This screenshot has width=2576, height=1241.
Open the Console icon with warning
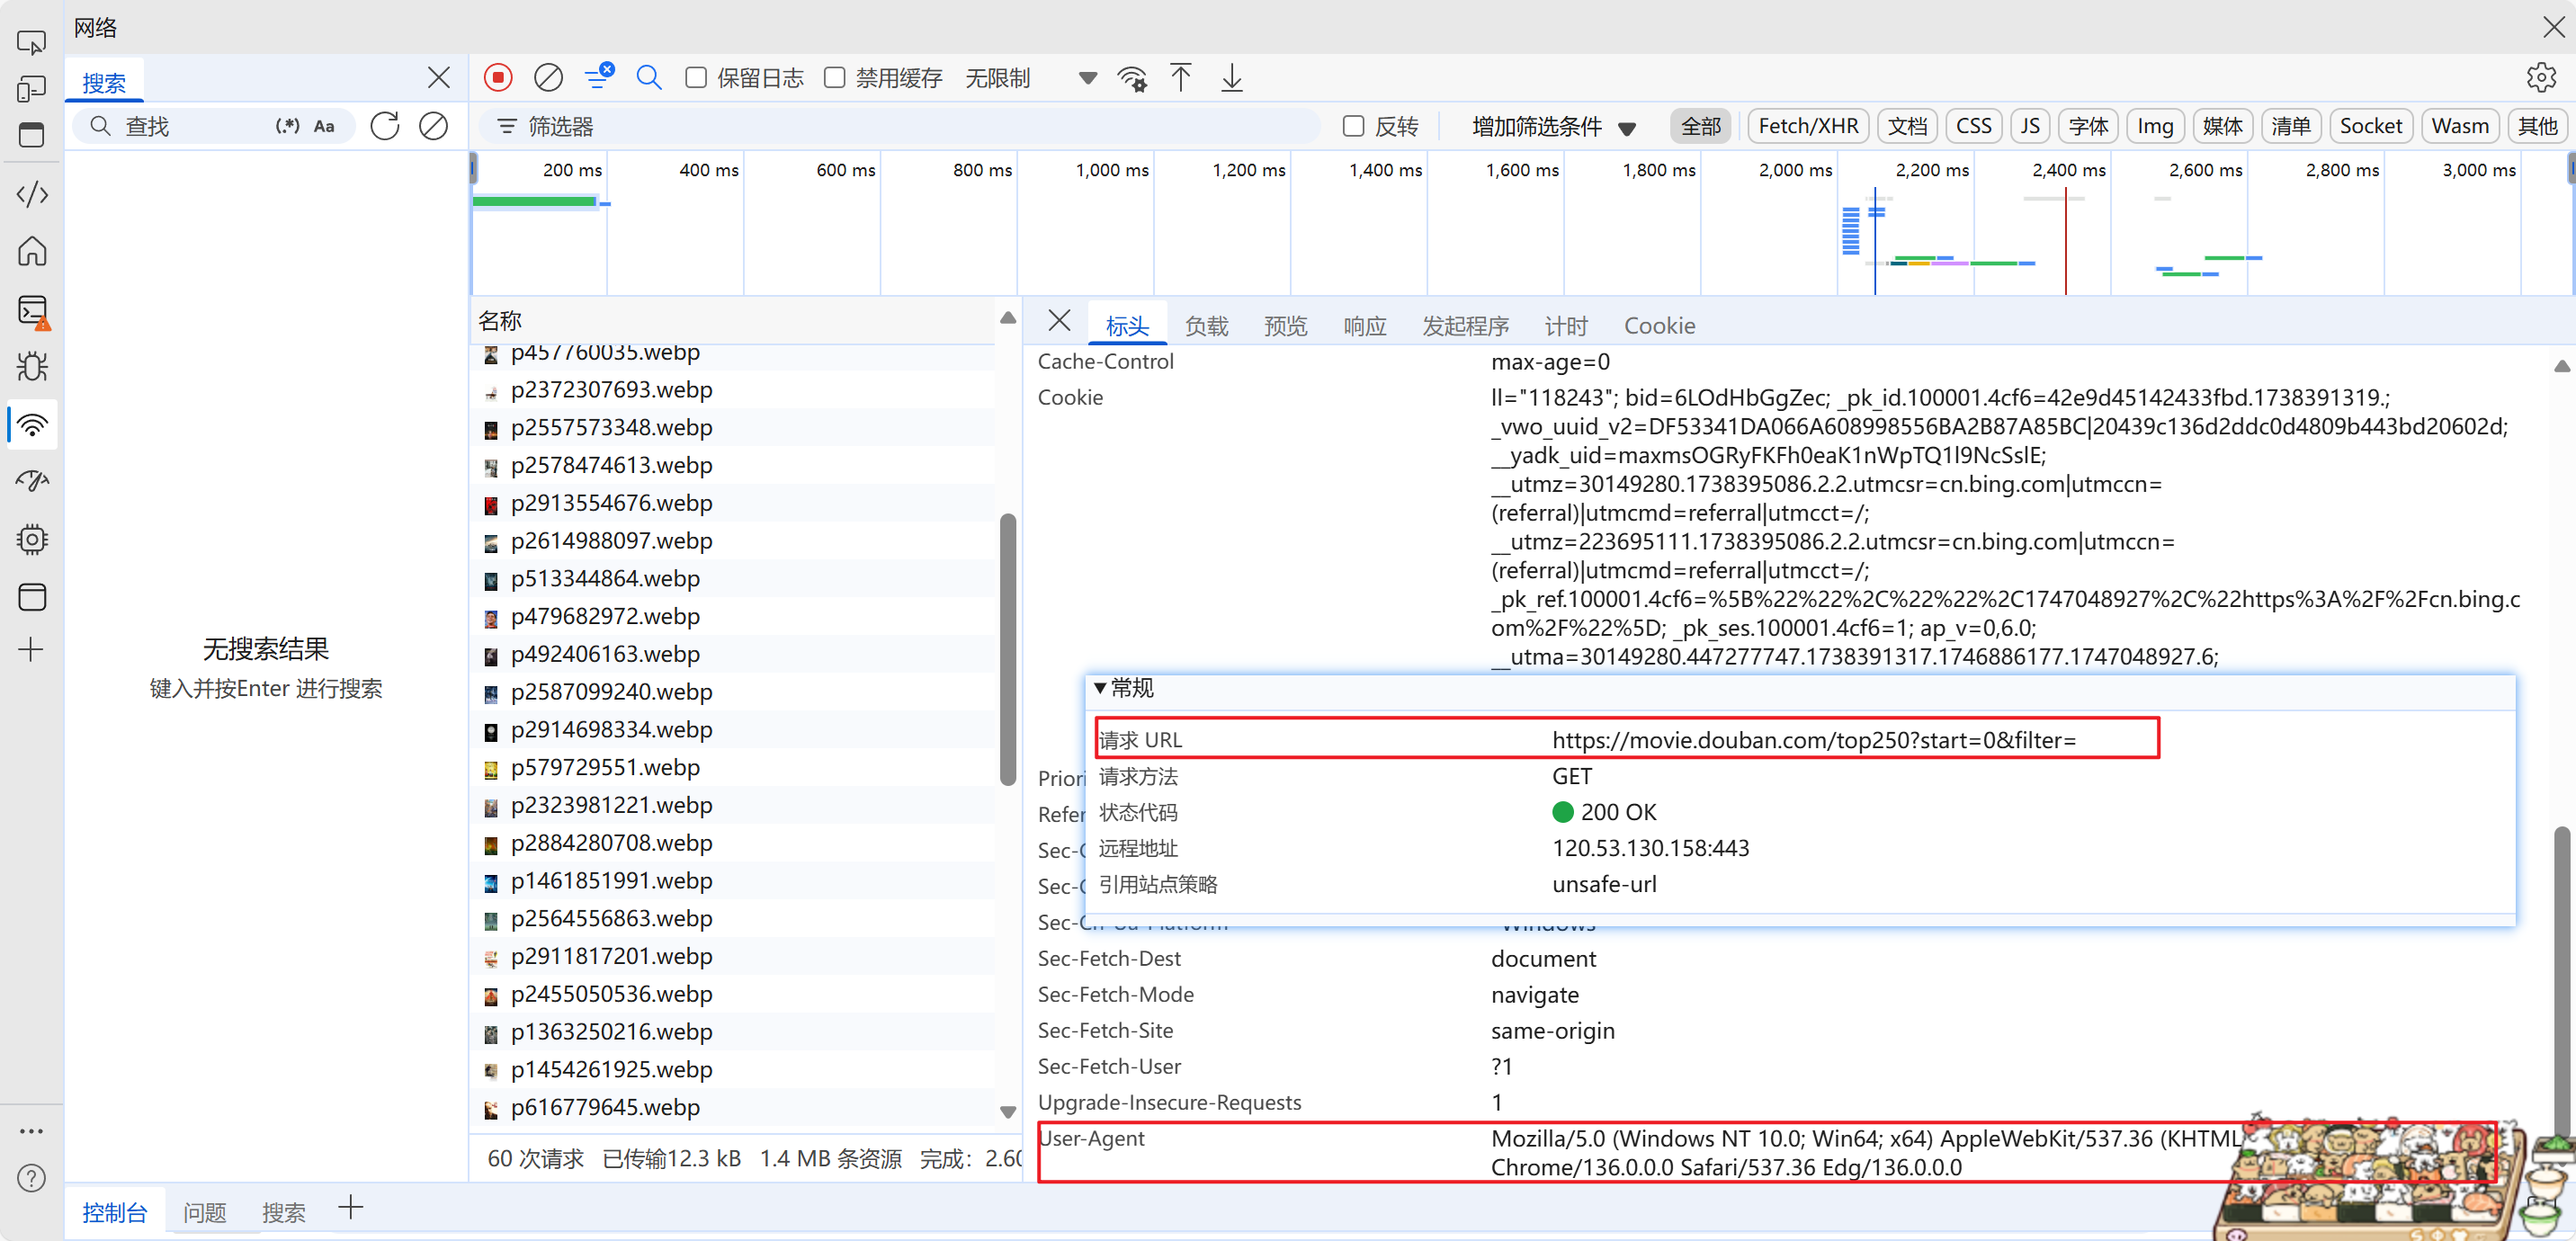(32, 312)
